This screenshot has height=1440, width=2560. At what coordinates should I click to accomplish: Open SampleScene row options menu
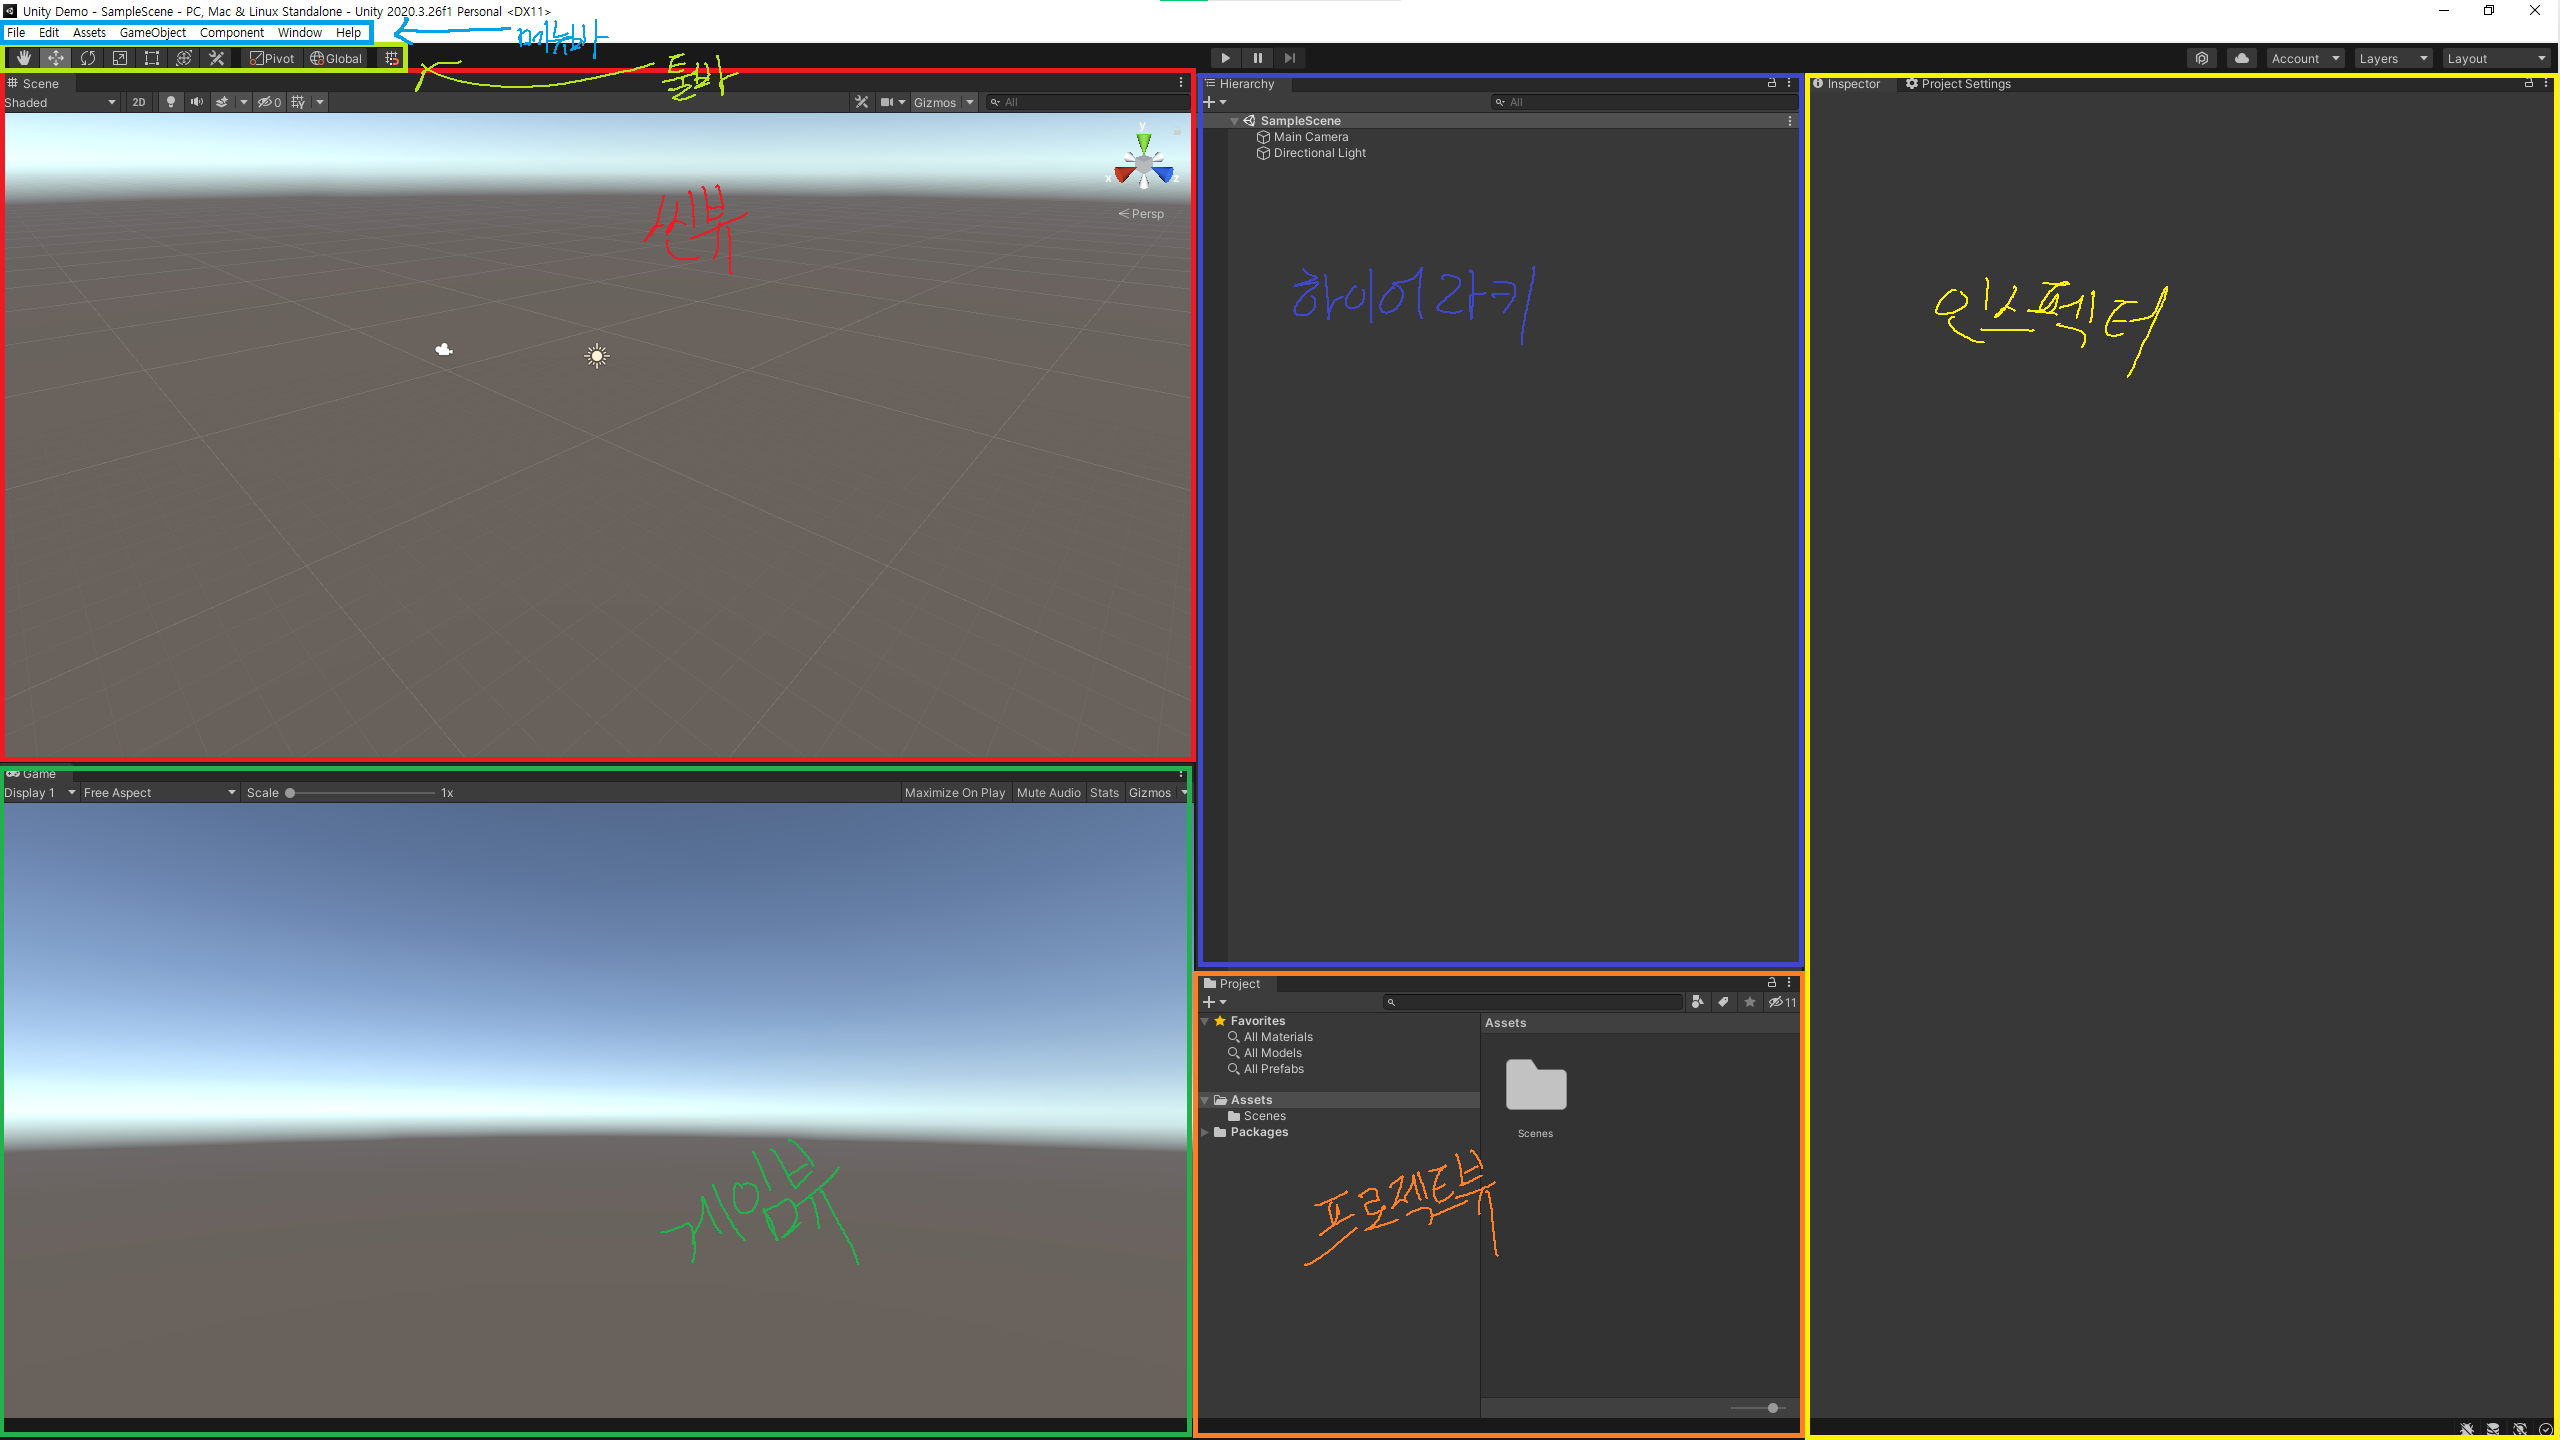point(1790,121)
